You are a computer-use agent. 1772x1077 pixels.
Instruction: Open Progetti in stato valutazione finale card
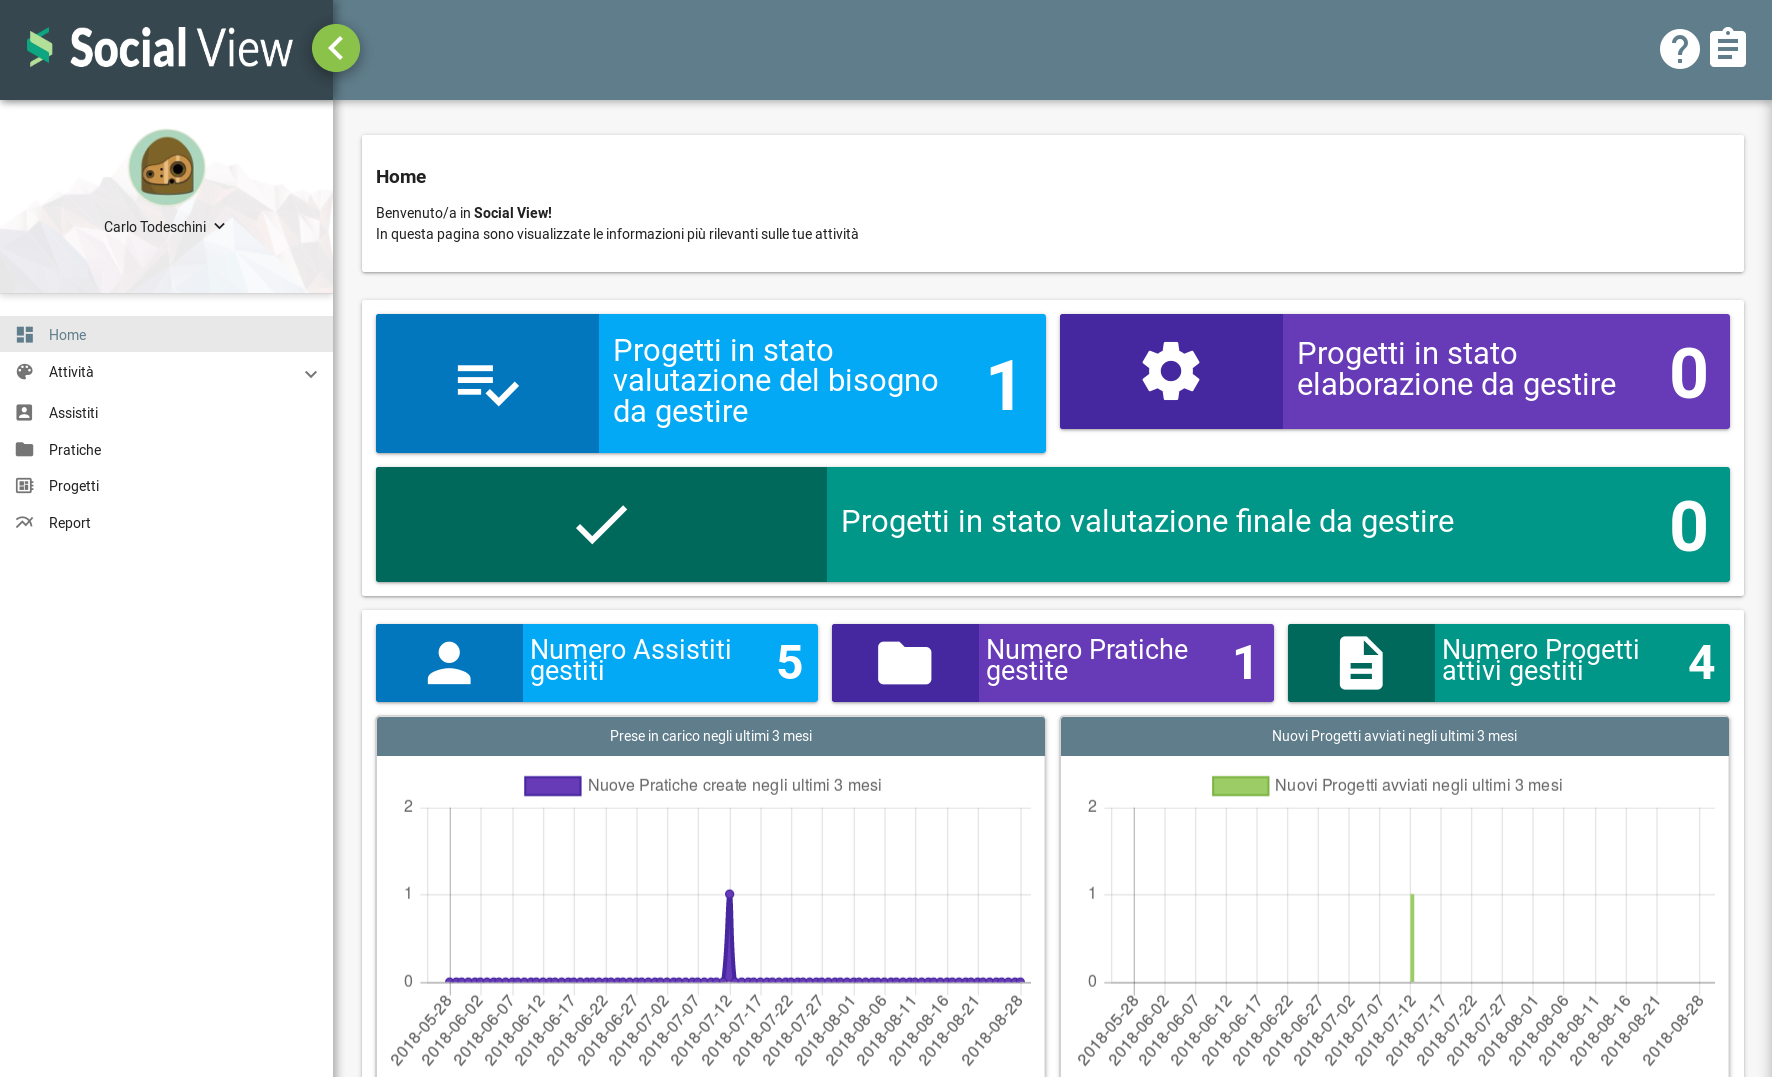point(1147,522)
